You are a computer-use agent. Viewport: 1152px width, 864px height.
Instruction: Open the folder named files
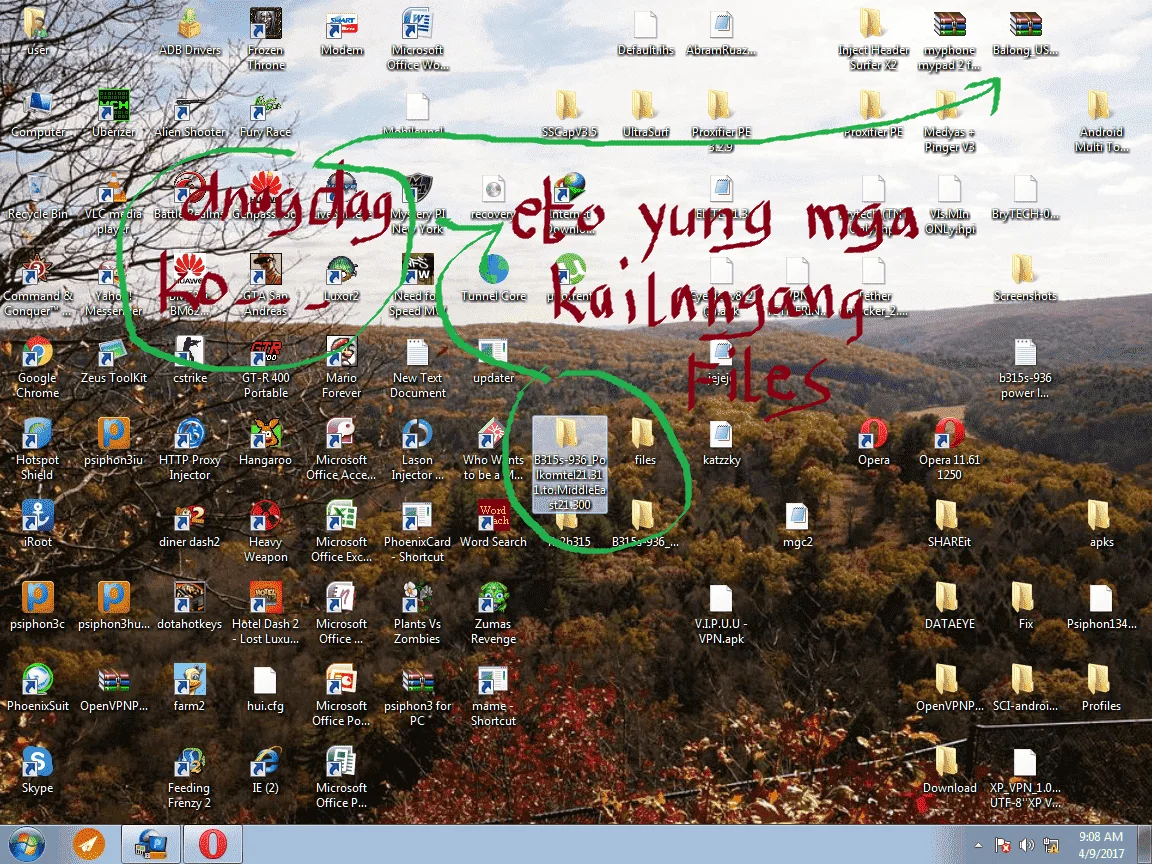[644, 443]
